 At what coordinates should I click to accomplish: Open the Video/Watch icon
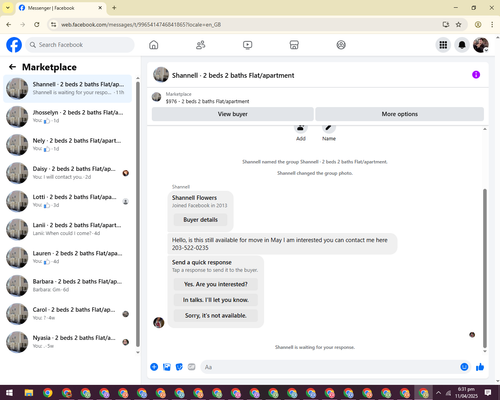click(x=247, y=45)
